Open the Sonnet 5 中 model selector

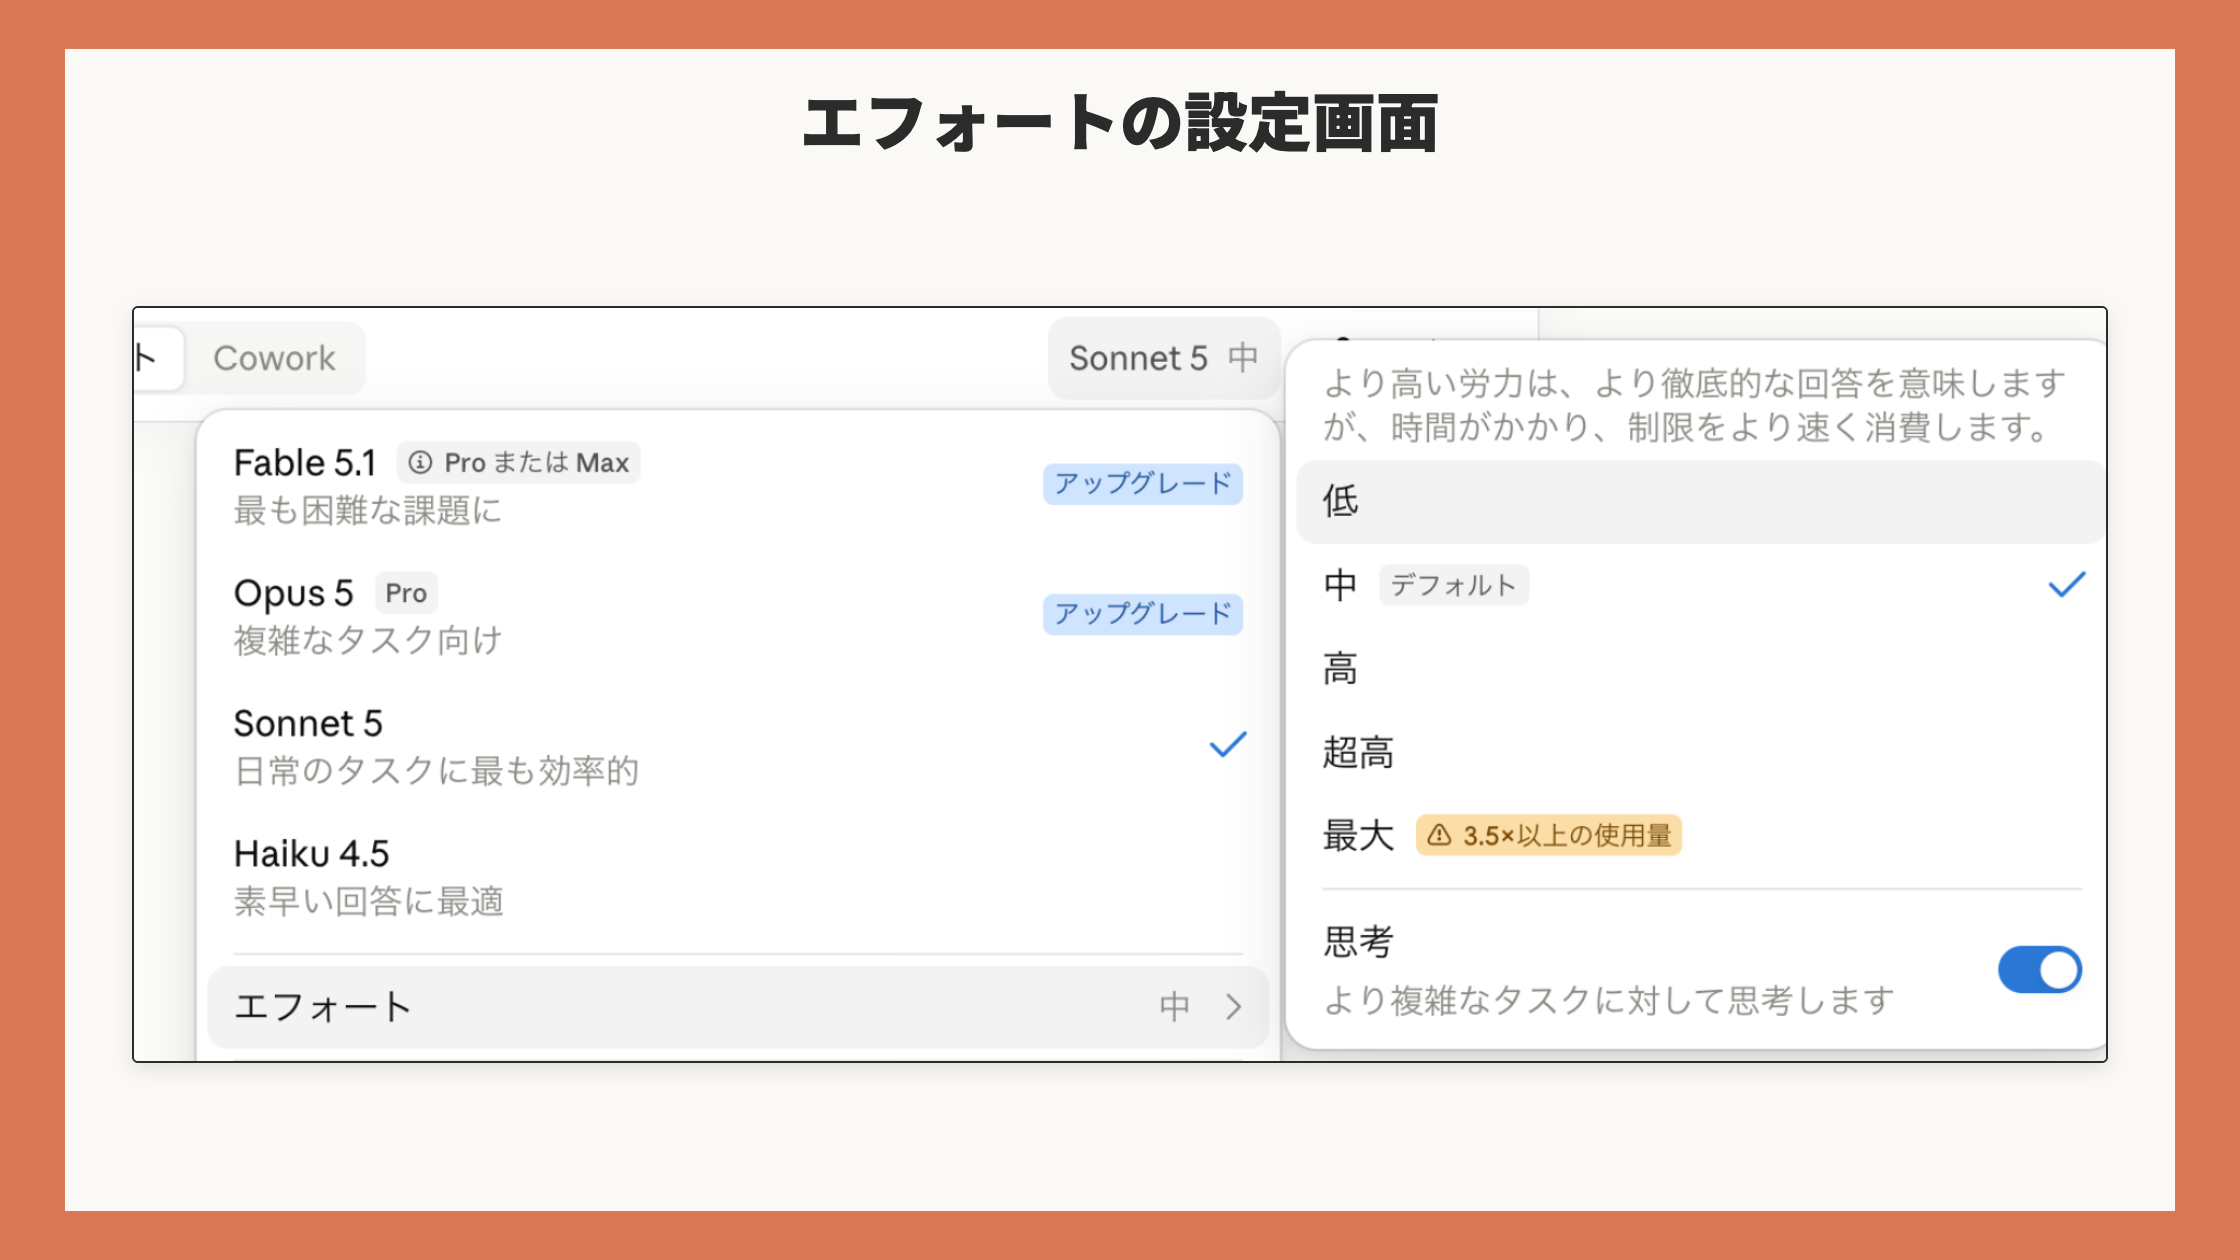click(x=1164, y=358)
